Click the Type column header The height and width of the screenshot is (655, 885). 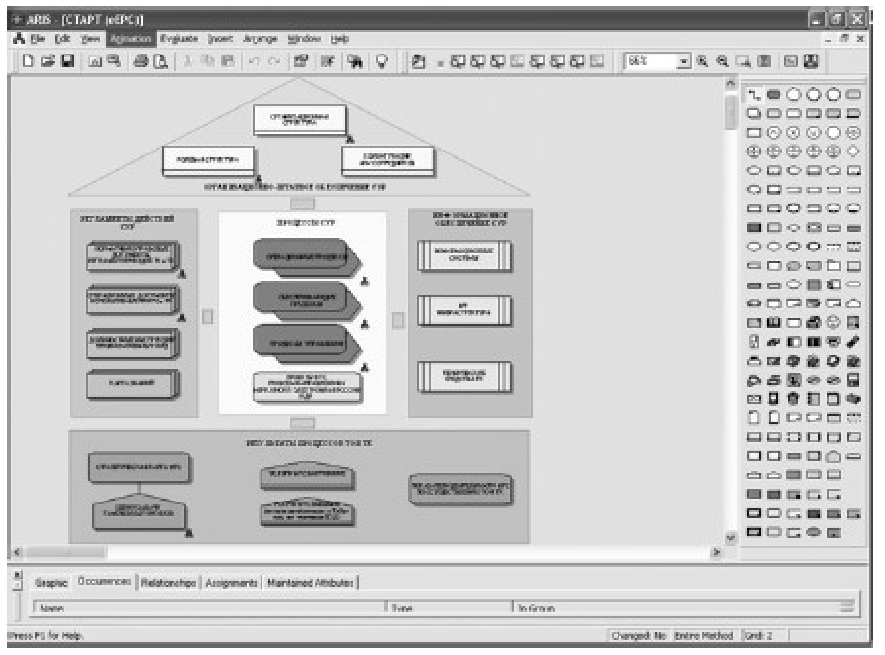tap(450, 608)
